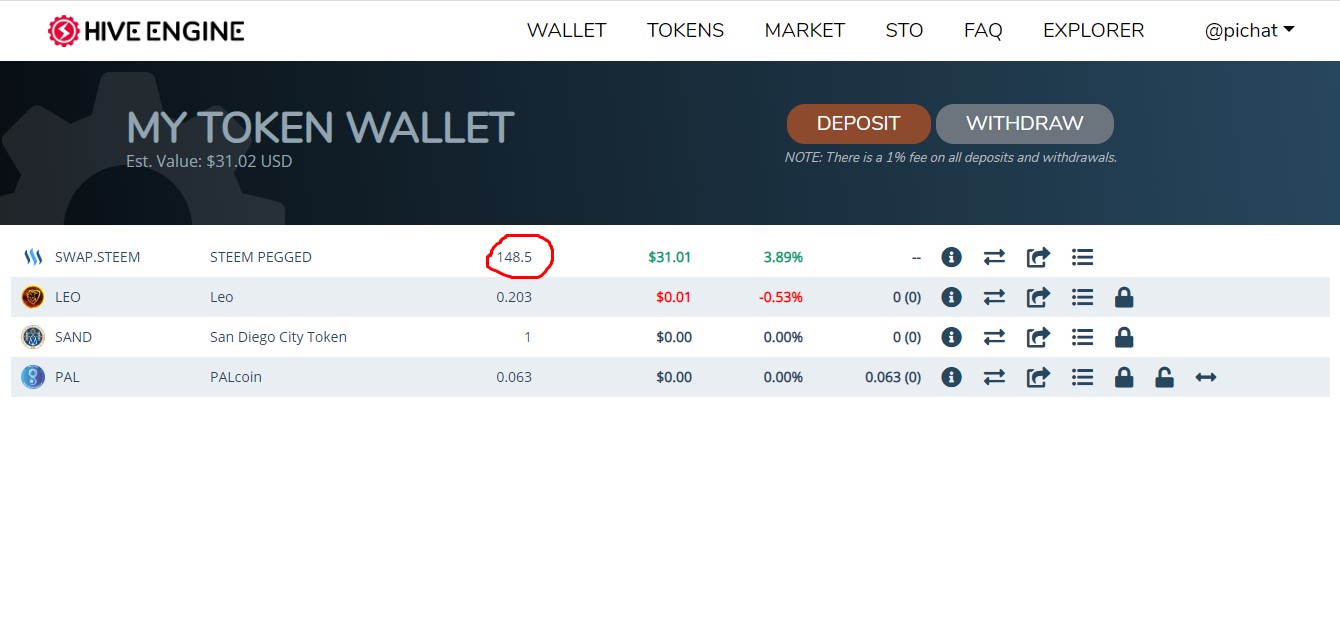Open the TOKENS menu item
1340x634 pixels.
pos(685,30)
